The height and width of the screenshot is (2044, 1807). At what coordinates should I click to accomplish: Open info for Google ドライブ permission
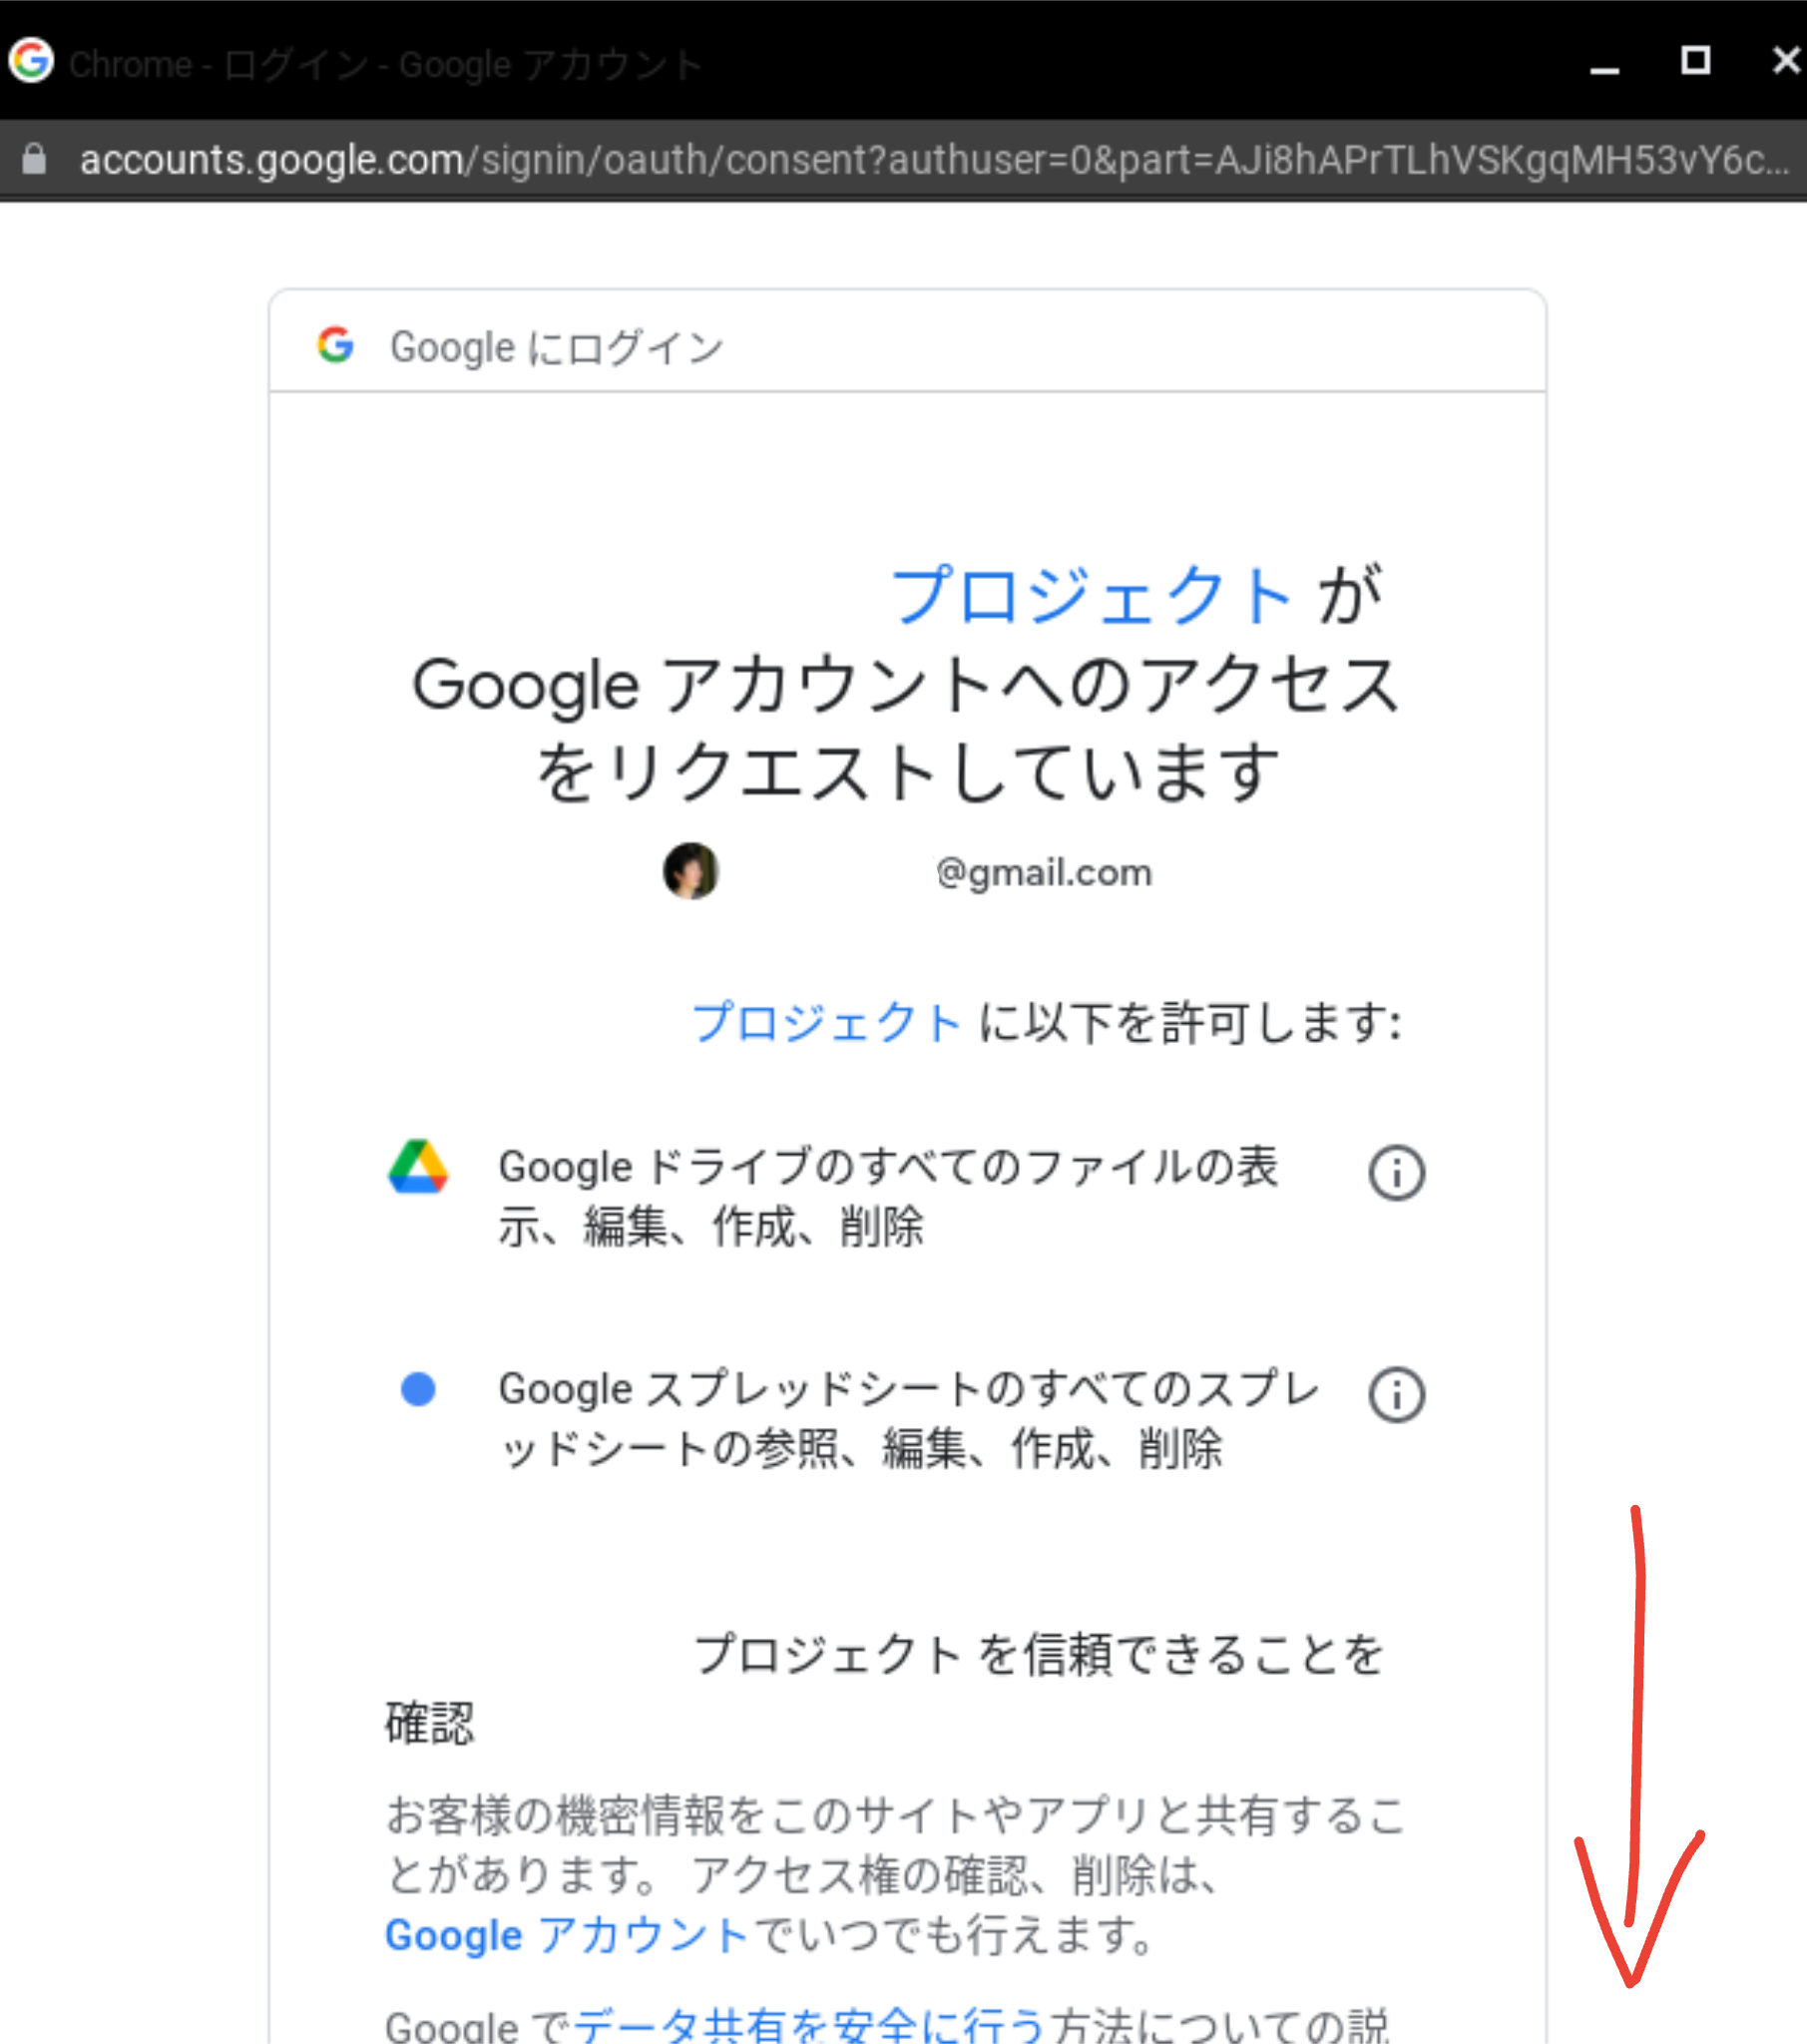(1396, 1172)
